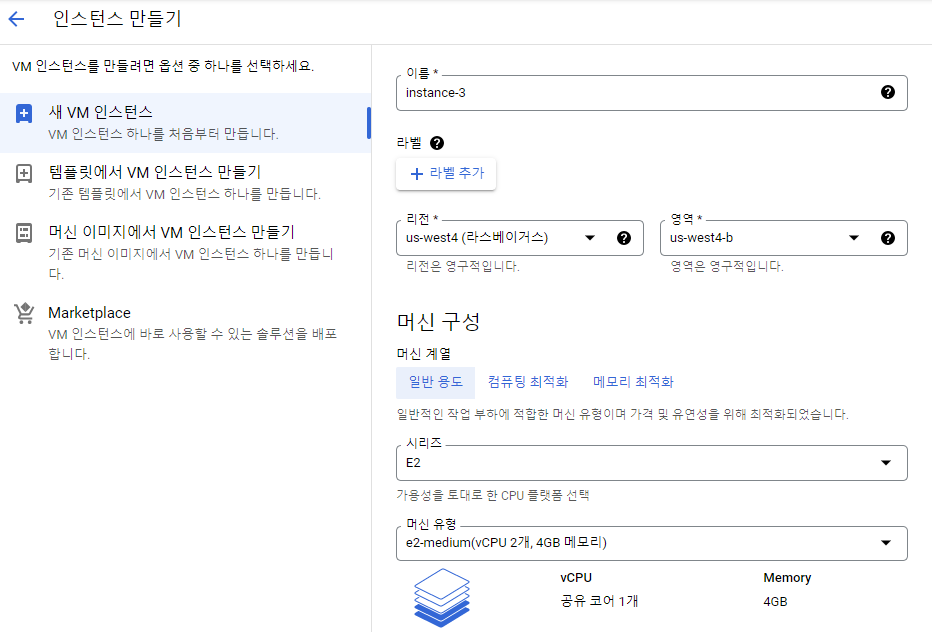Click the 공유 코어 1개 value
The height and width of the screenshot is (632, 932).
click(599, 601)
